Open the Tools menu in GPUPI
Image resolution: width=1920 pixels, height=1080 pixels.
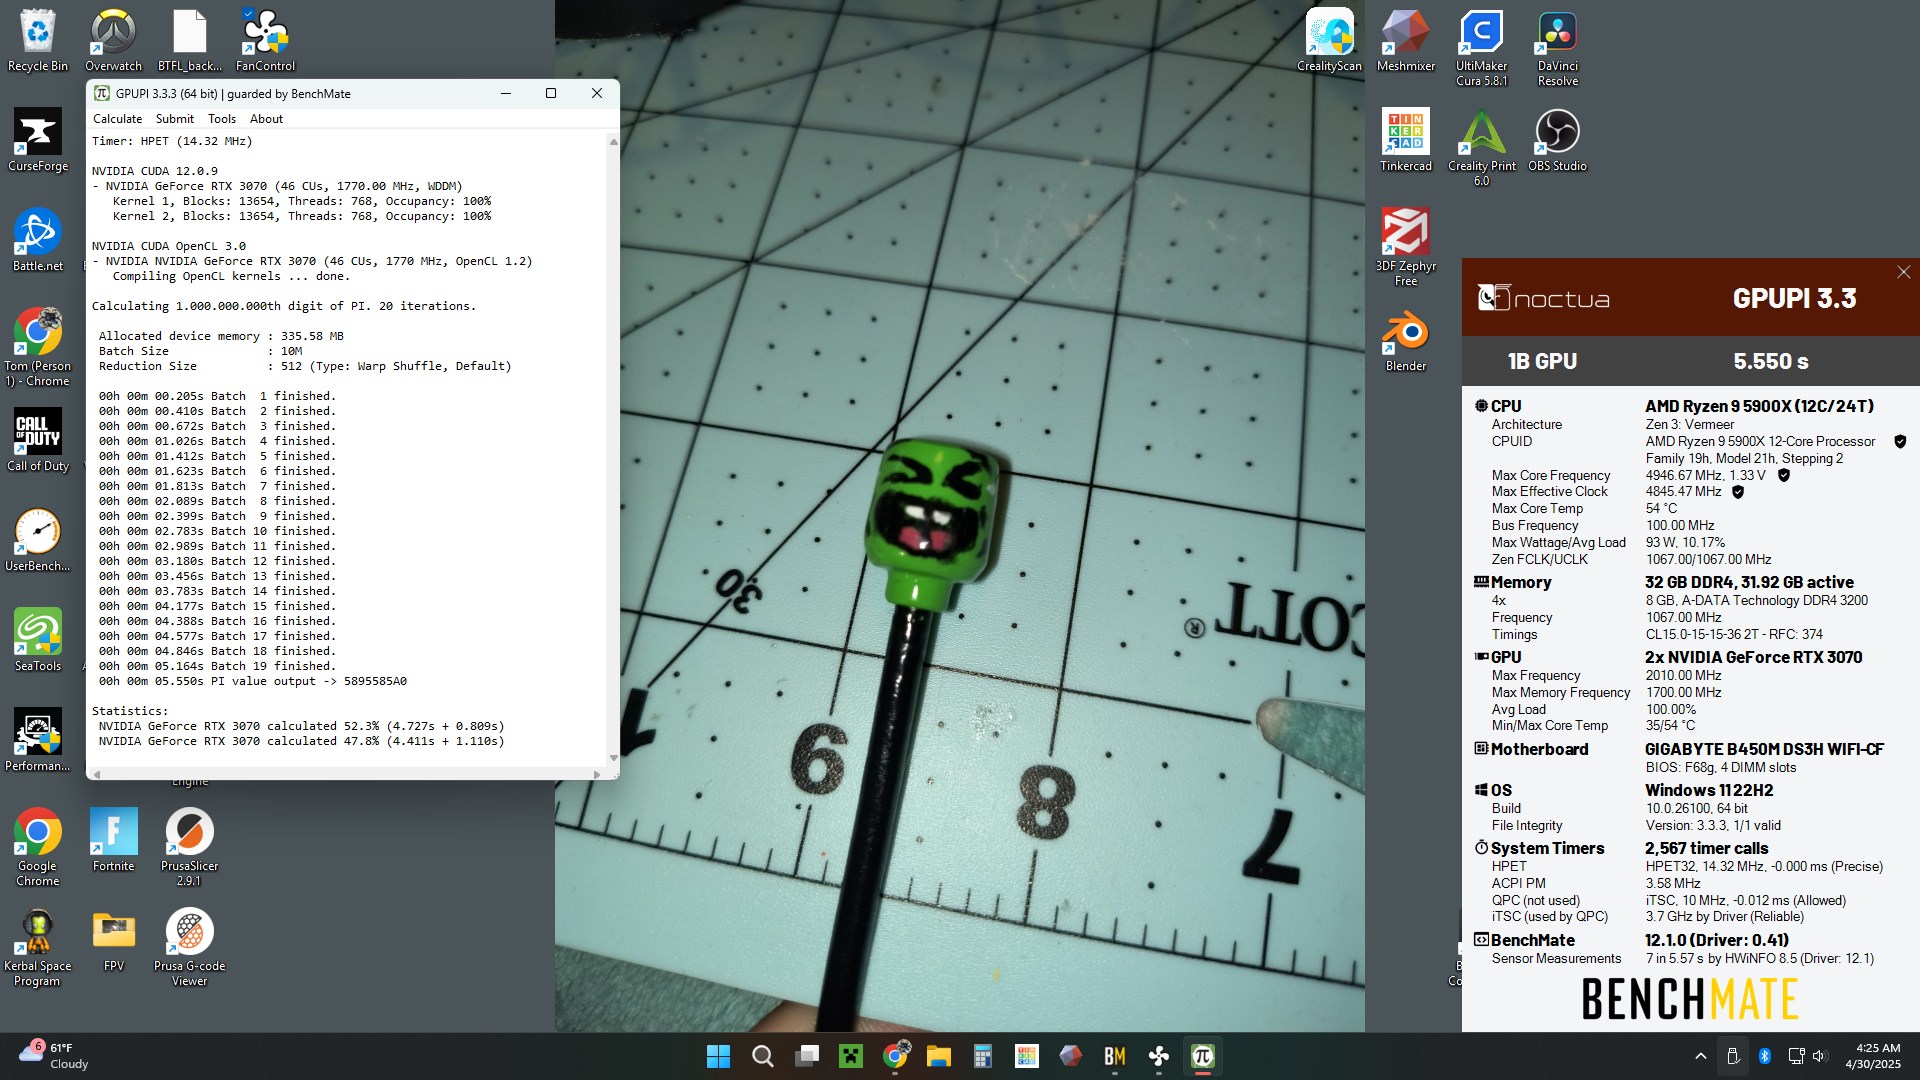click(222, 118)
